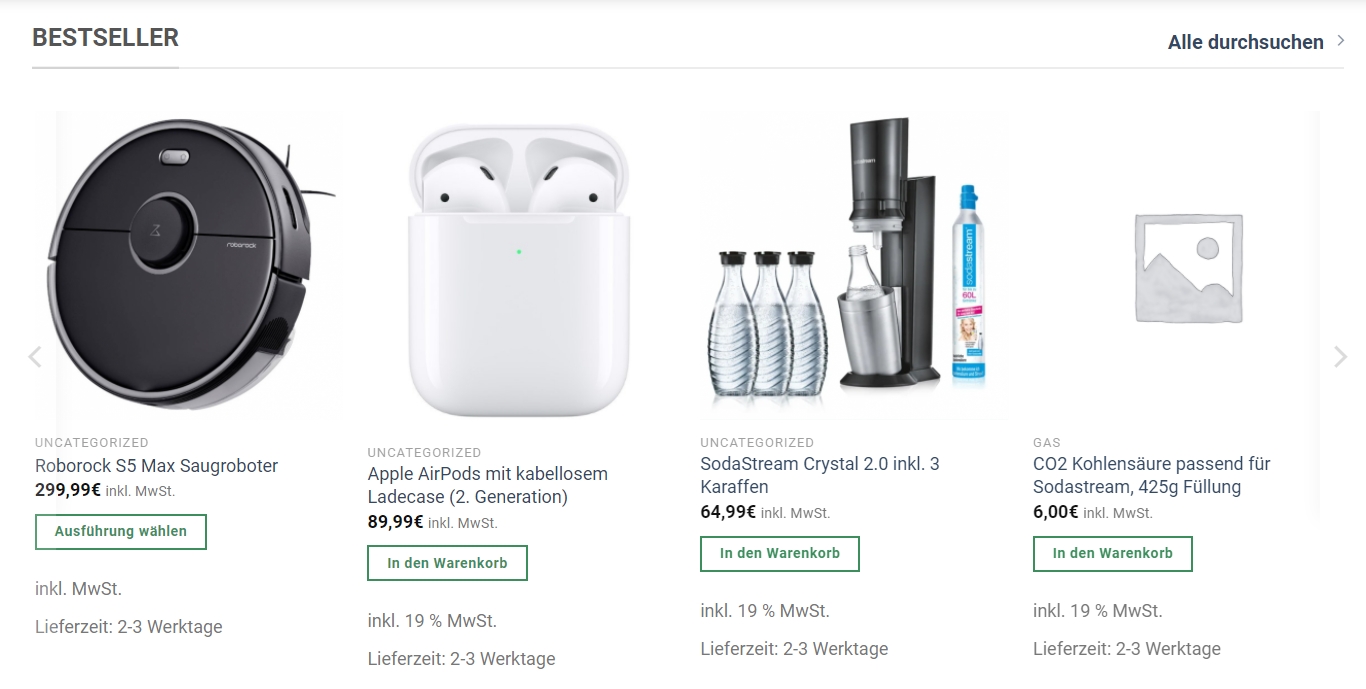Open Apple AirPods mit kabellosem Ladecase title
Viewport: 1366px width, 689px height.
pyautogui.click(x=488, y=485)
